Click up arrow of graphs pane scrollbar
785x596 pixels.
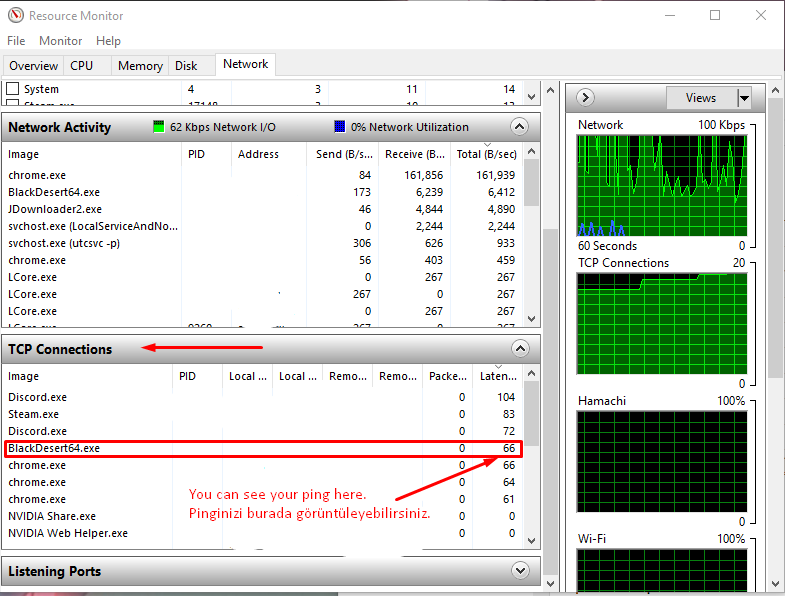click(x=775, y=90)
